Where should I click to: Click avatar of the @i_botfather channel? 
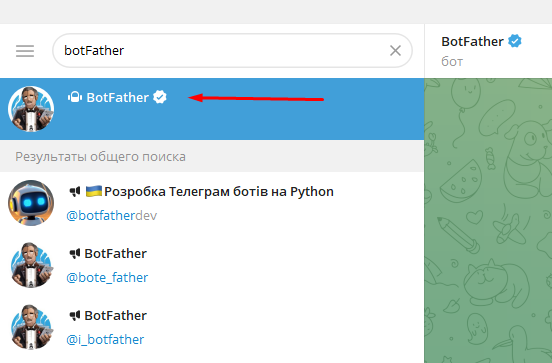click(31, 327)
